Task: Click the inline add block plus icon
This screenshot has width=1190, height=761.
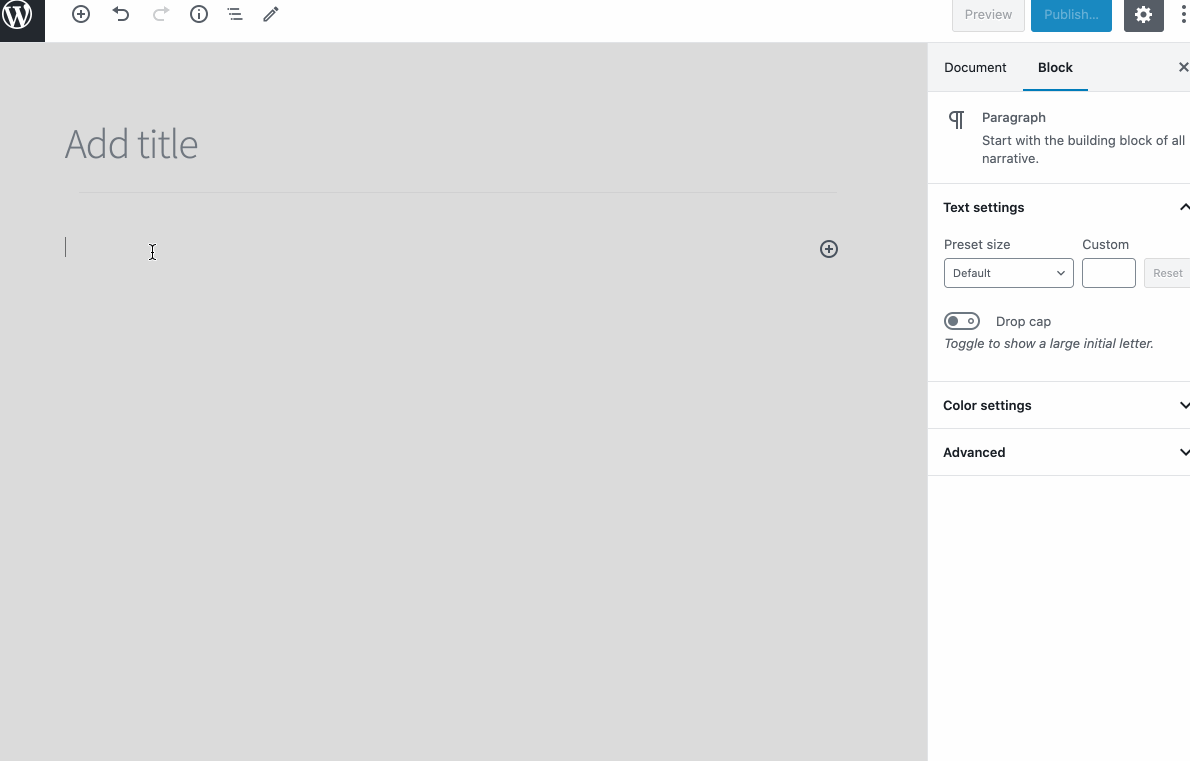Action: [829, 249]
